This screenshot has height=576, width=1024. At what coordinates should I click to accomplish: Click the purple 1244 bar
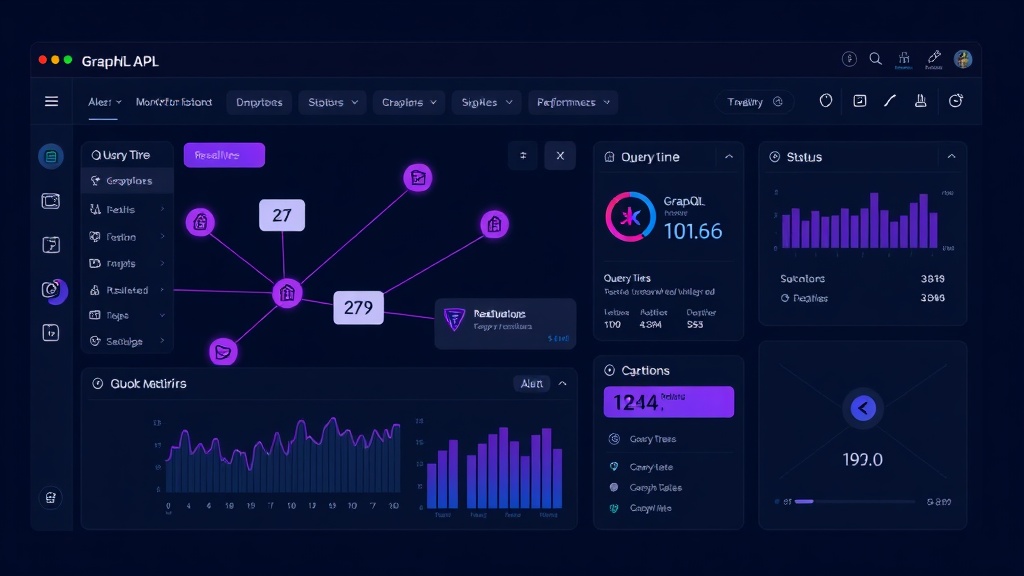(669, 402)
